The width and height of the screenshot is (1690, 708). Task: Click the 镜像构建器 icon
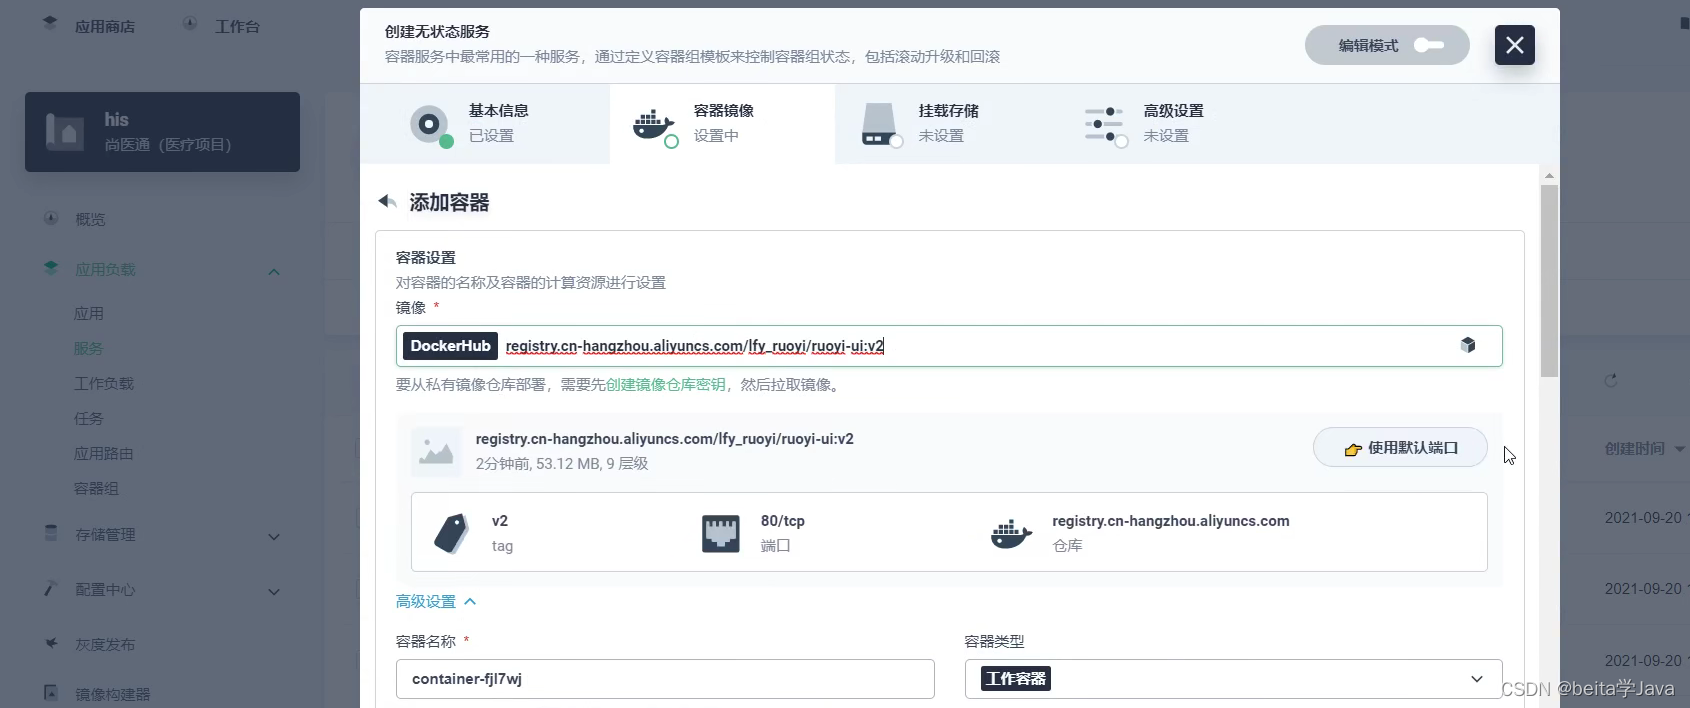(51, 693)
